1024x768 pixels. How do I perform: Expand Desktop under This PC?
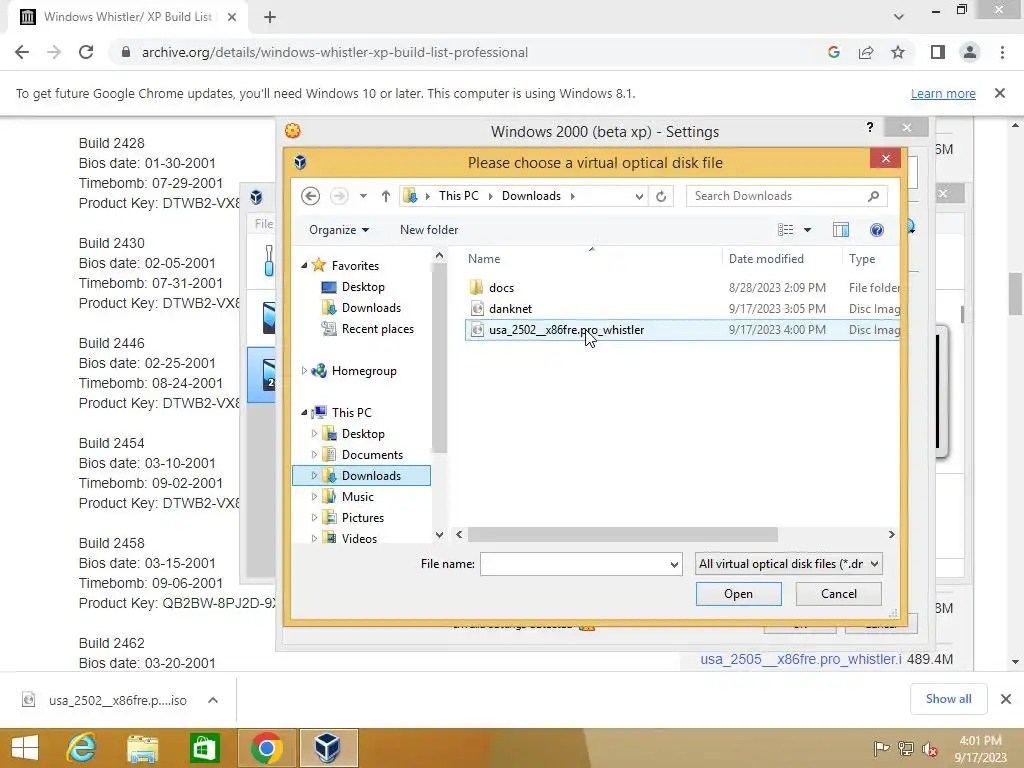point(314,434)
